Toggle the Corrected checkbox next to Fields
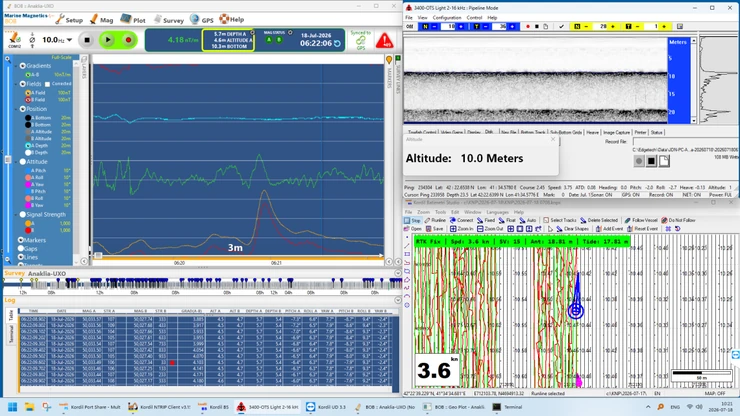Image resolution: width=740 pixels, height=416 pixels. coord(47,84)
